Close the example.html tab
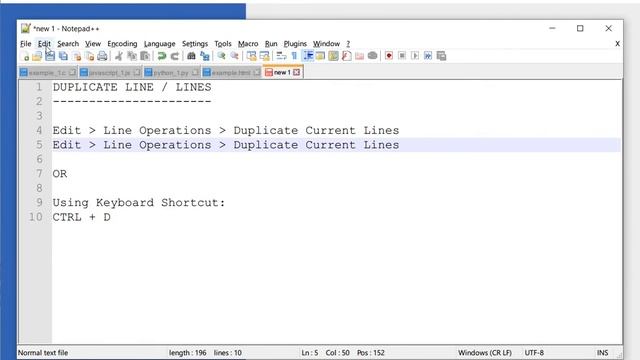Viewport: 640px width, 360px height. tap(256, 73)
